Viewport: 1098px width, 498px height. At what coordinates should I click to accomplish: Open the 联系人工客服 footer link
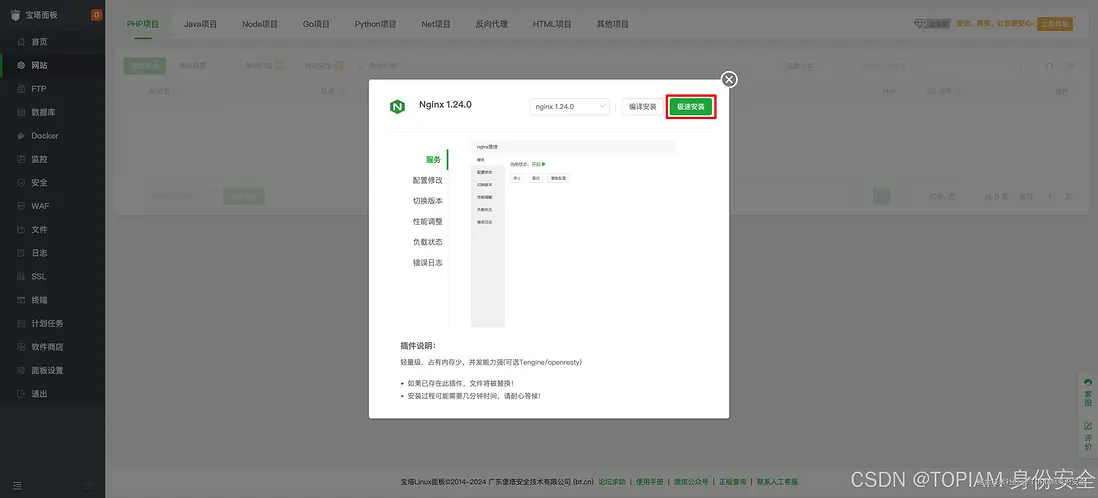[777, 482]
